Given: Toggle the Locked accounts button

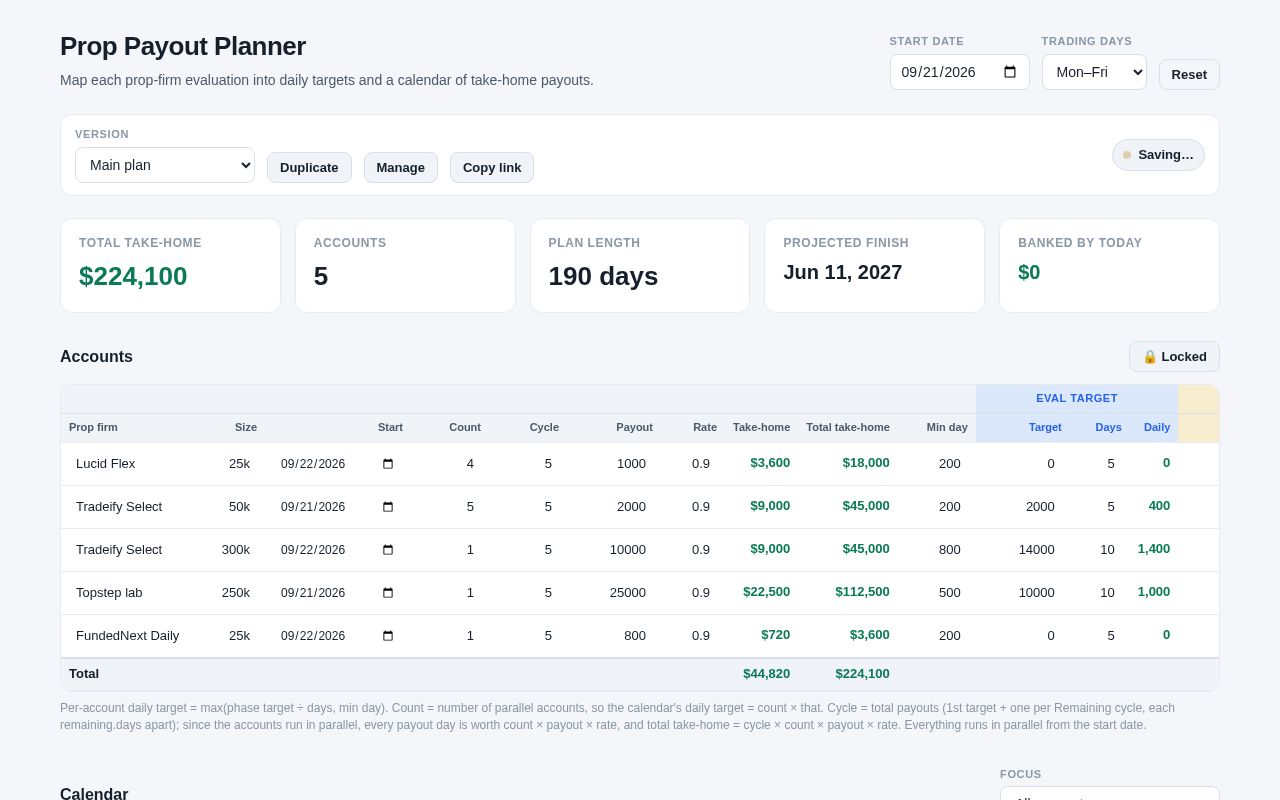Looking at the screenshot, I should point(1174,357).
